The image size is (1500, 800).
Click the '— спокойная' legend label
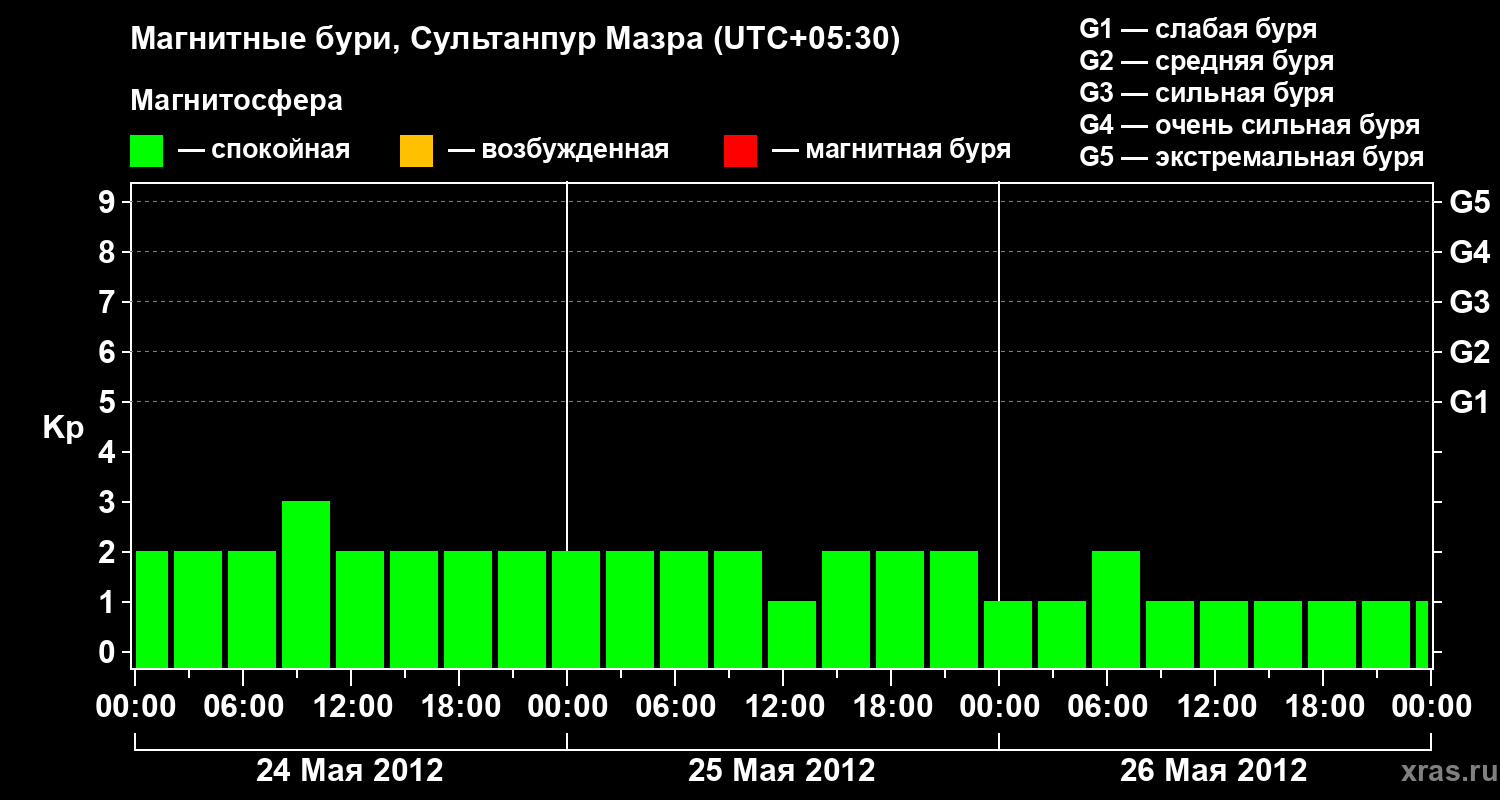[x=264, y=150]
